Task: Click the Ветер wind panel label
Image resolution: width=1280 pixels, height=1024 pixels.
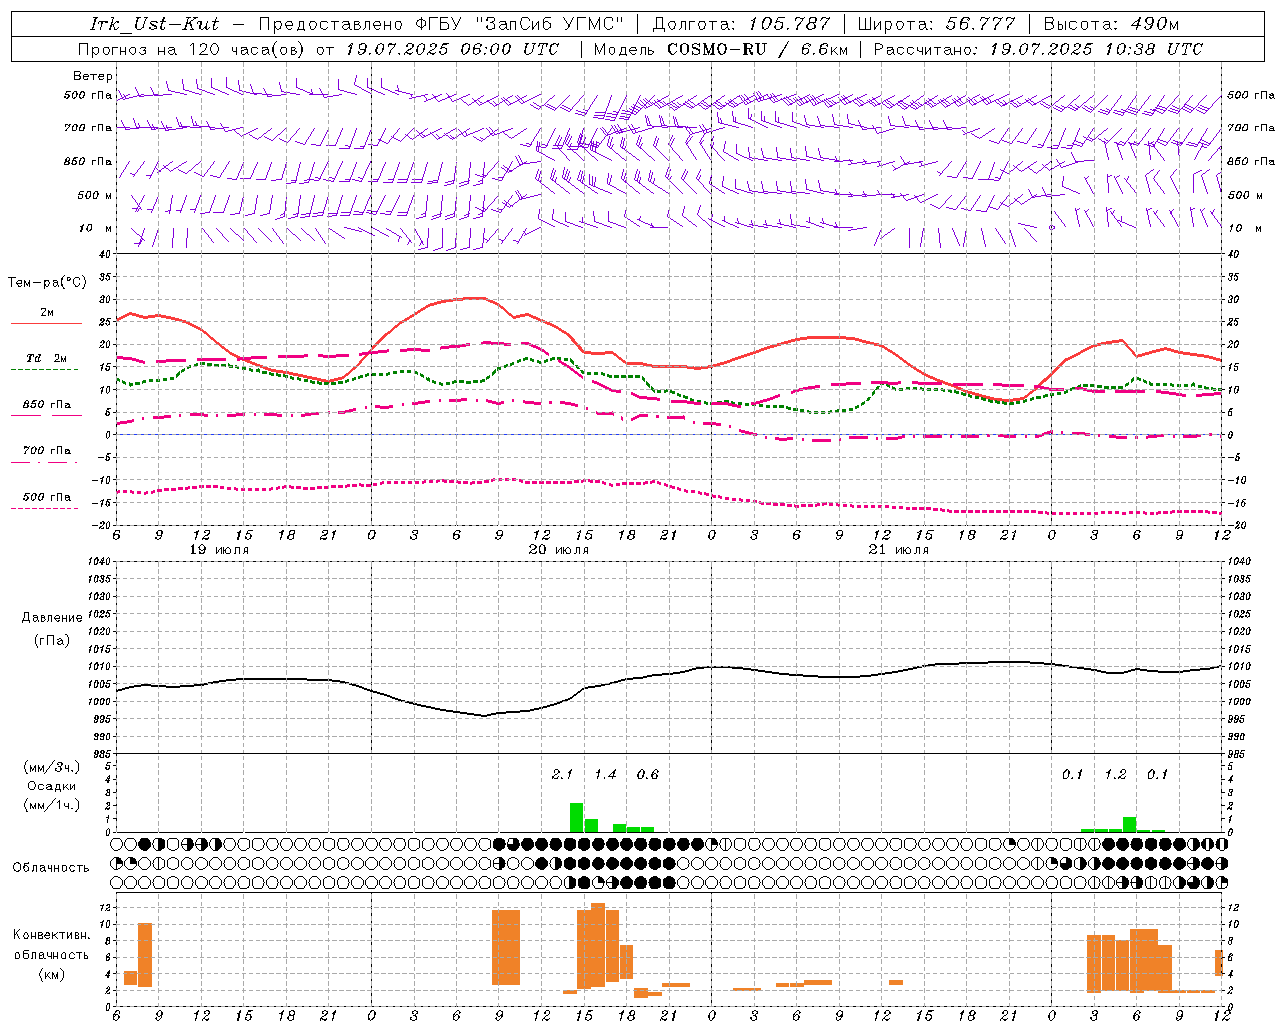Action: coord(93,76)
